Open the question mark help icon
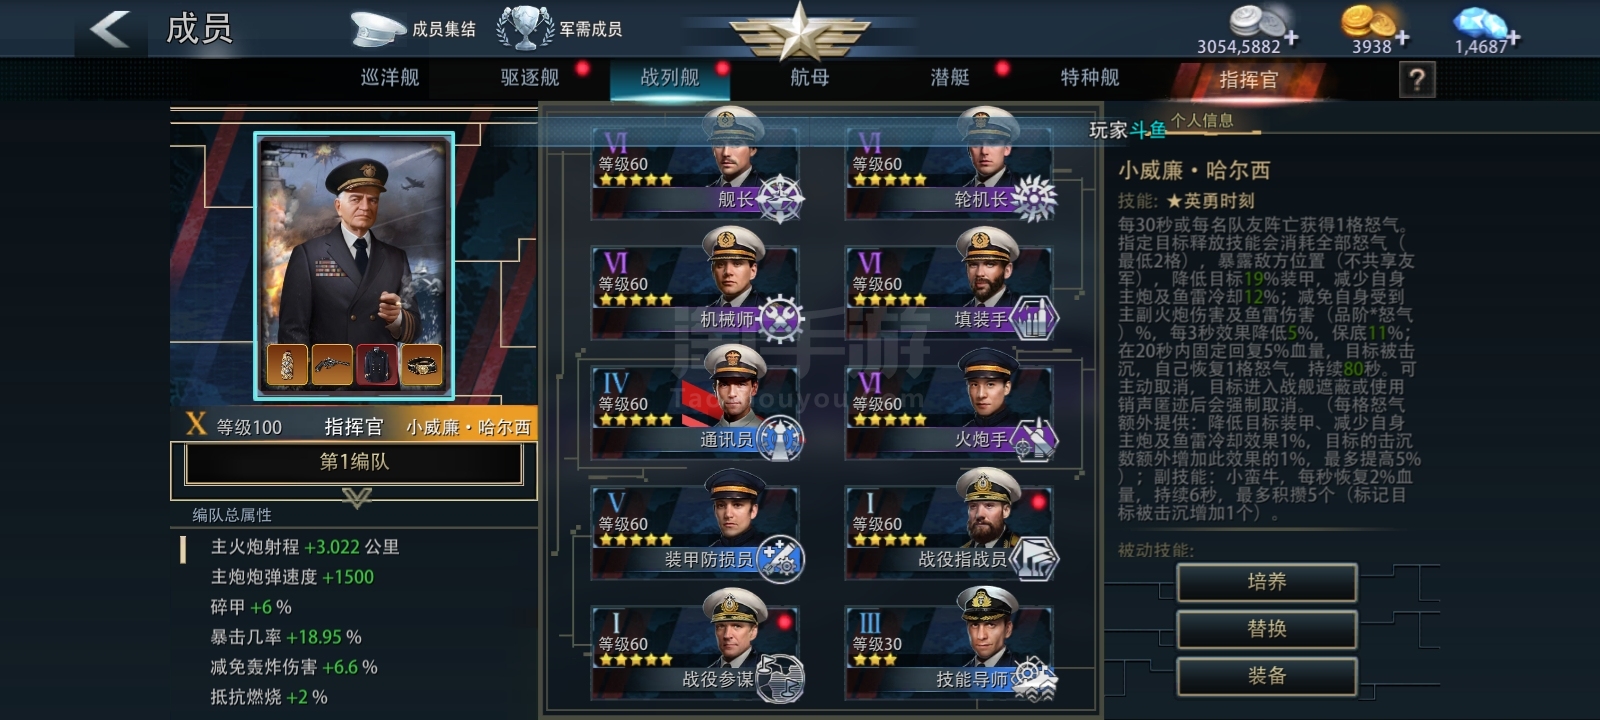Image resolution: width=1600 pixels, height=720 pixels. coord(1416,79)
